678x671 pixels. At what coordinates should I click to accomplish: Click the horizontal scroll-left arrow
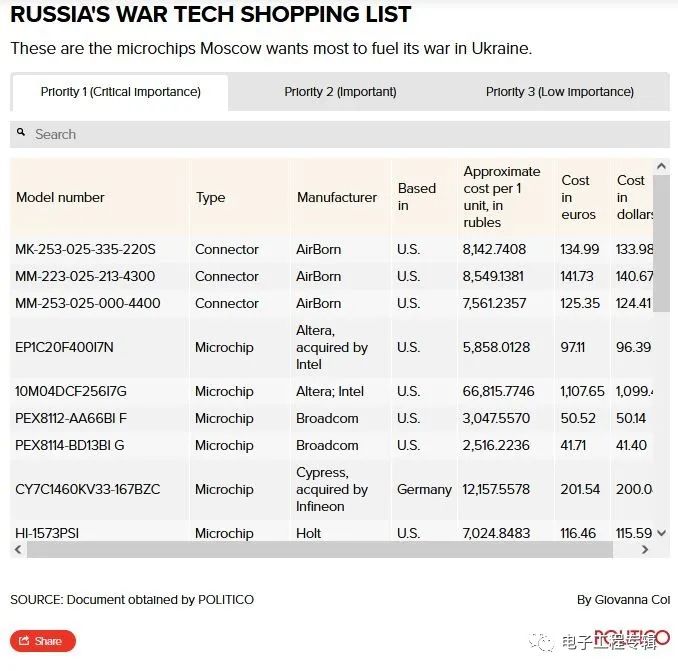(18, 550)
